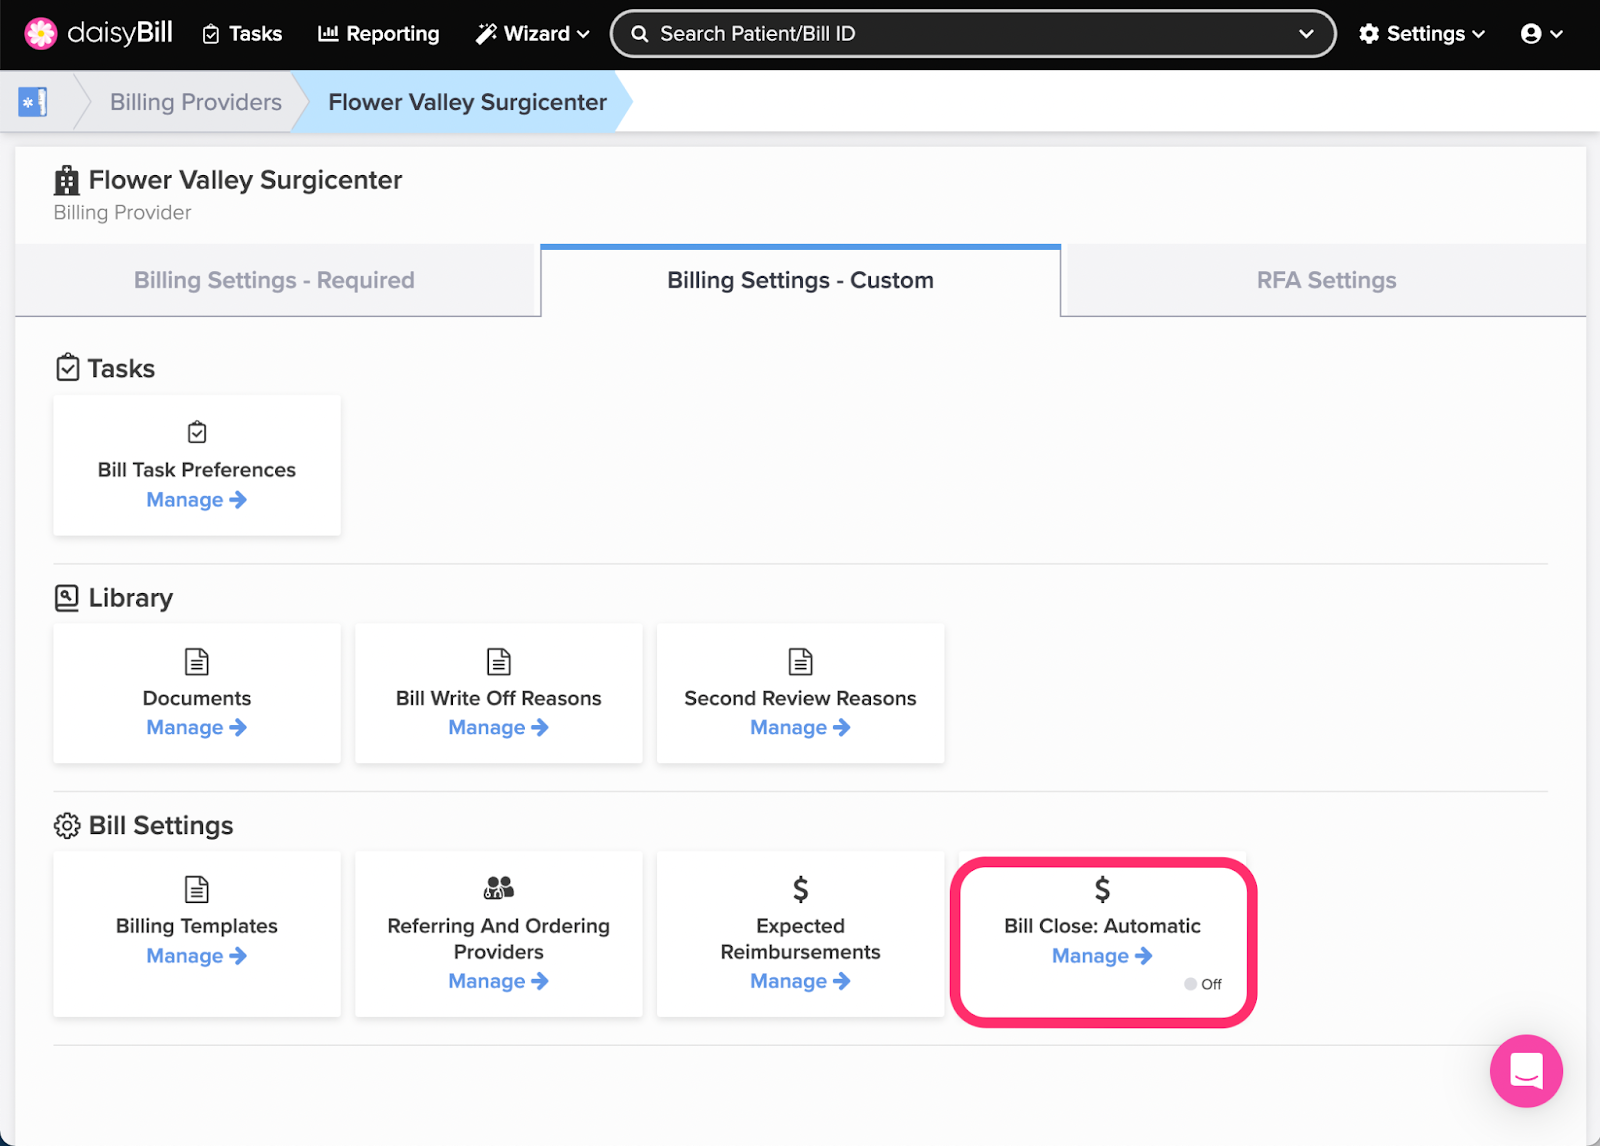Open the Reporting page
Viewport: 1600px width, 1146px height.
tap(378, 34)
